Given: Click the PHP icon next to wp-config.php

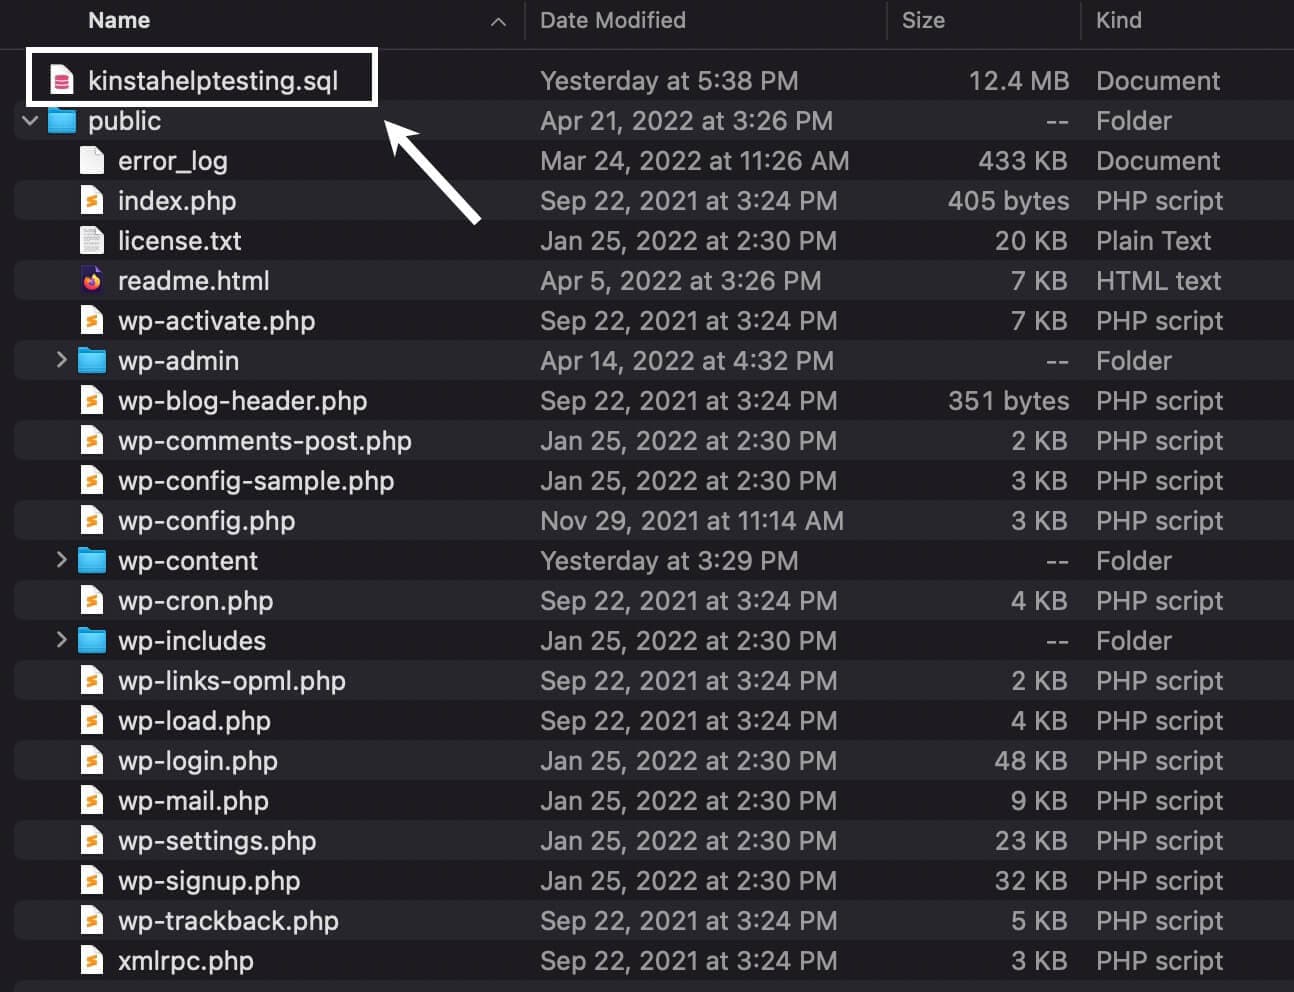Looking at the screenshot, I should click(91, 520).
